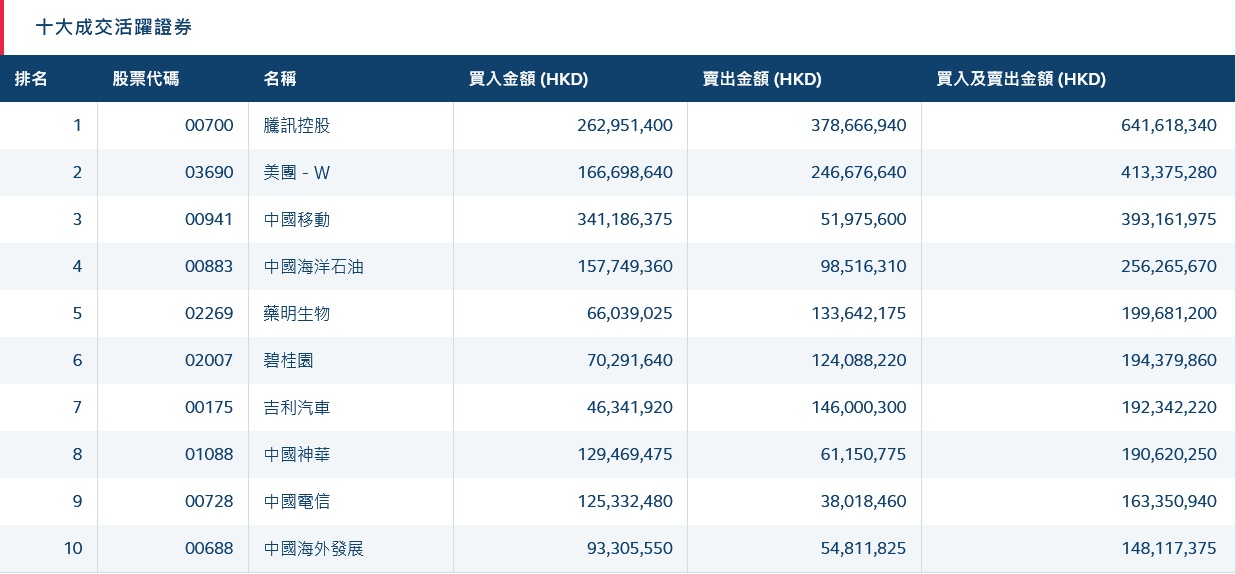Click the 中國海洋石油 name cell
Screen dimensions: 1236x574
pyautogui.click(x=314, y=266)
